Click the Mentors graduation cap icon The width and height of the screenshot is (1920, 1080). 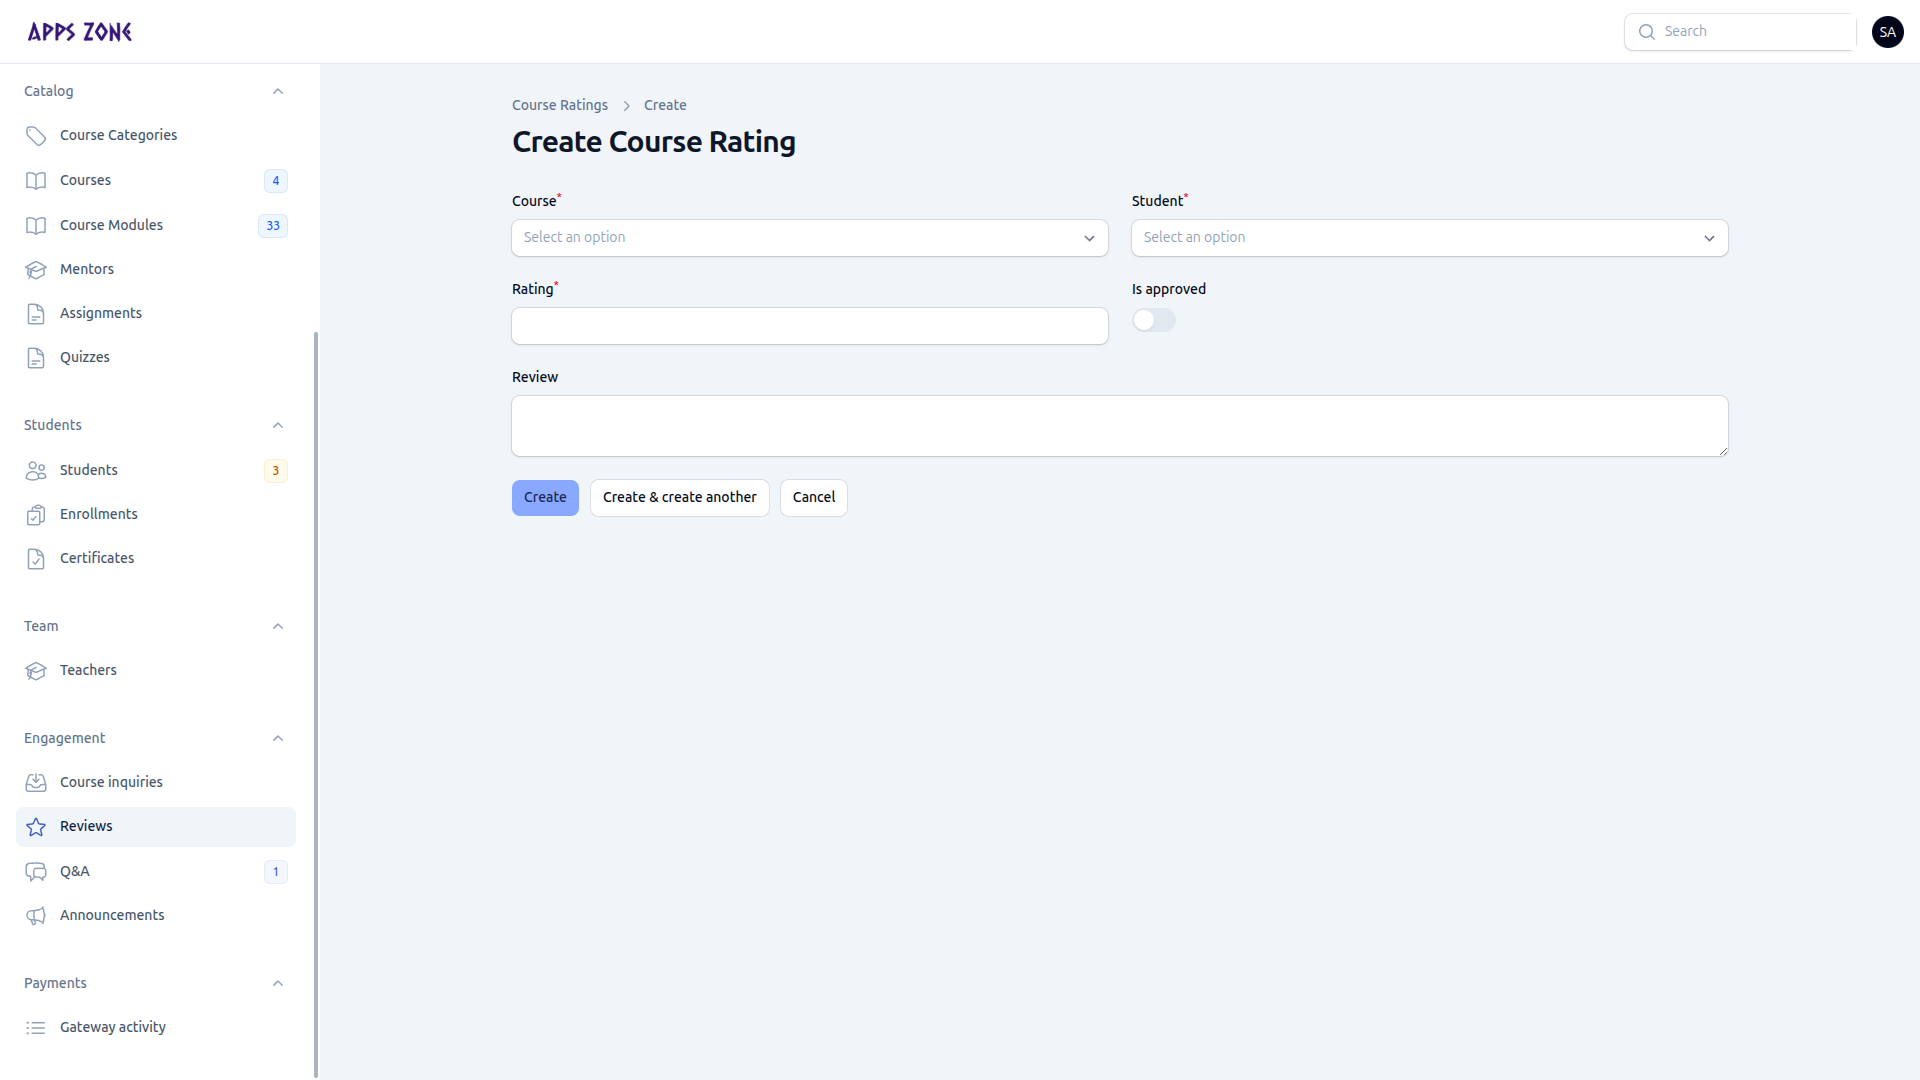(x=36, y=270)
